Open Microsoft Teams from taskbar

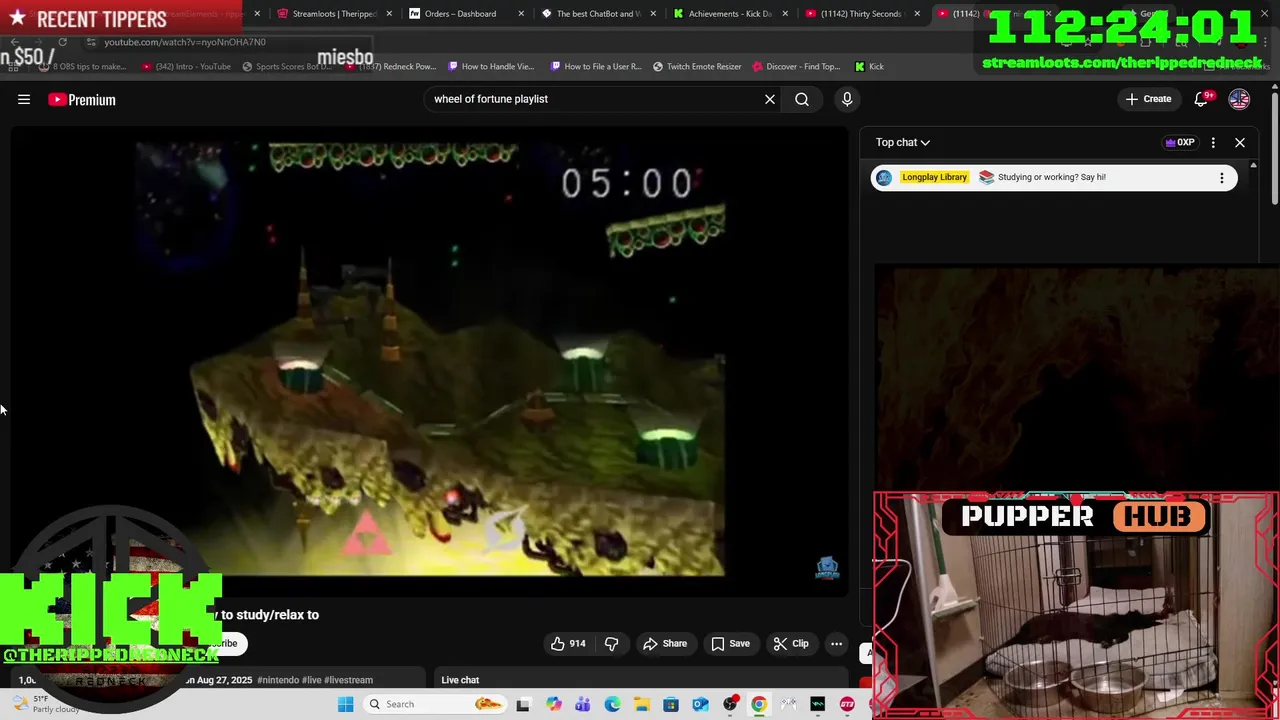(583, 704)
